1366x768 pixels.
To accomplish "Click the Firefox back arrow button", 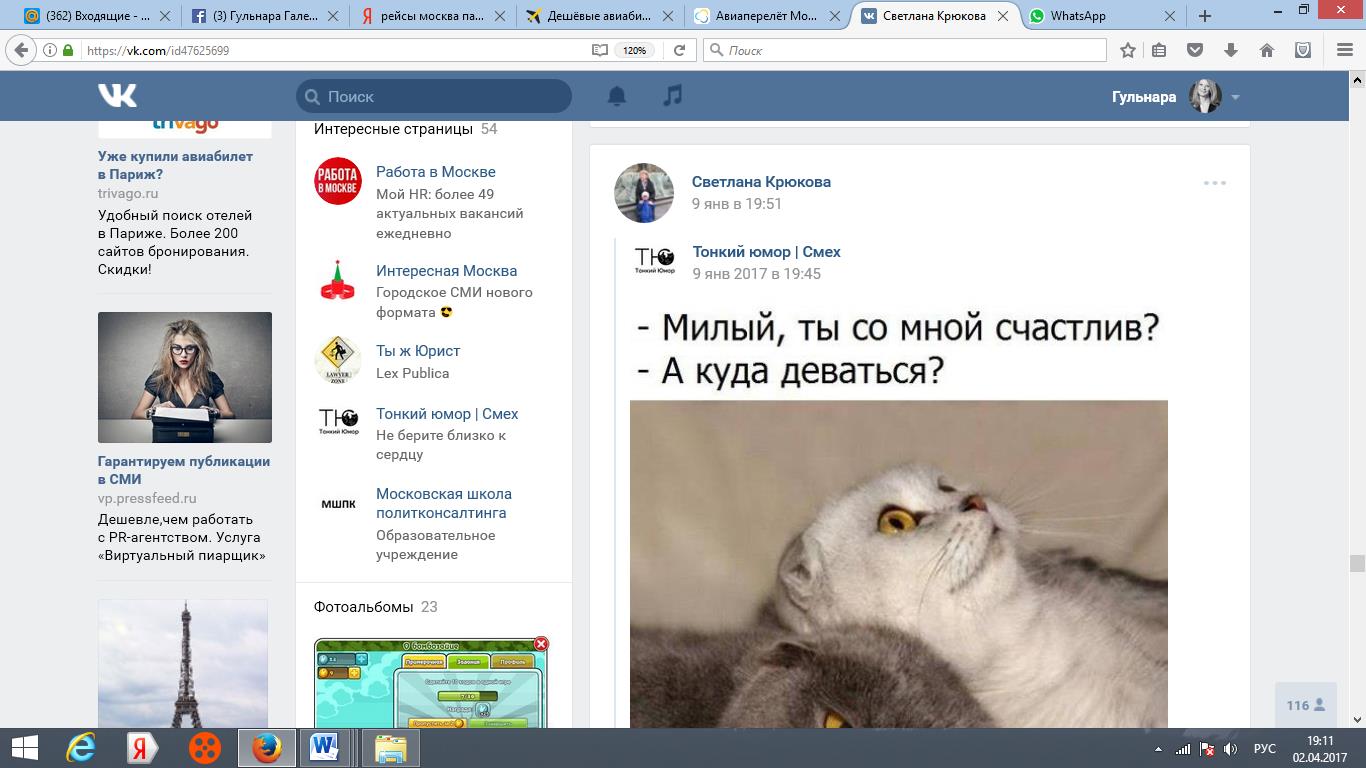I will [x=21, y=50].
